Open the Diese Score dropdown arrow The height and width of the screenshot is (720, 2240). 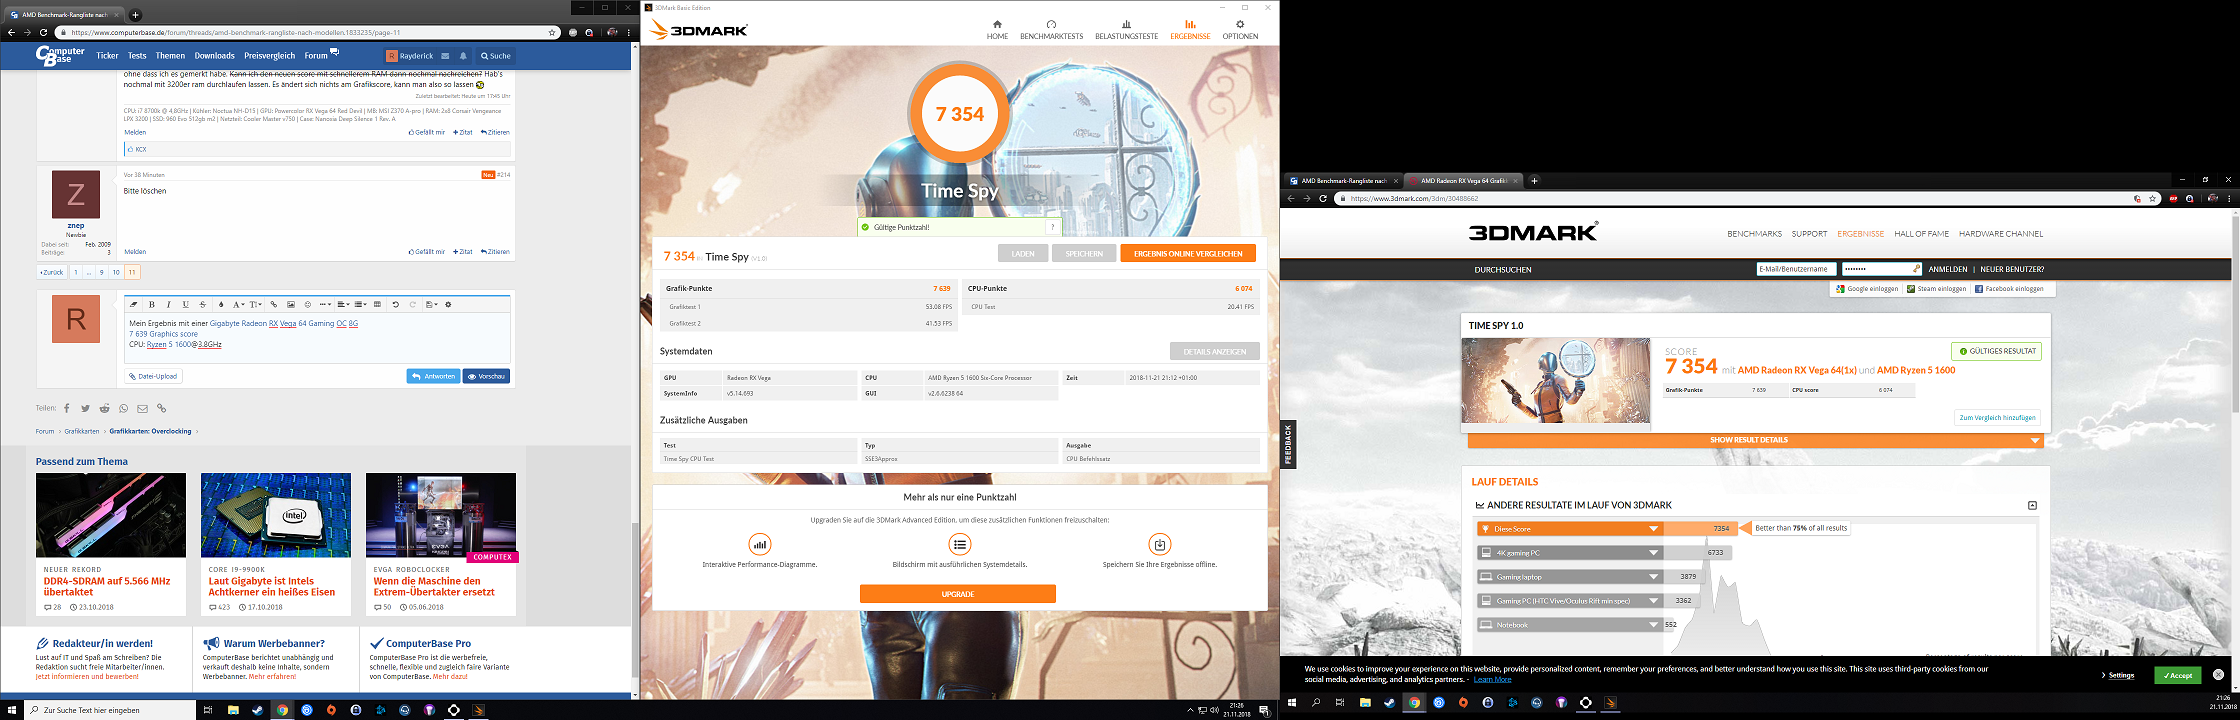[1653, 529]
